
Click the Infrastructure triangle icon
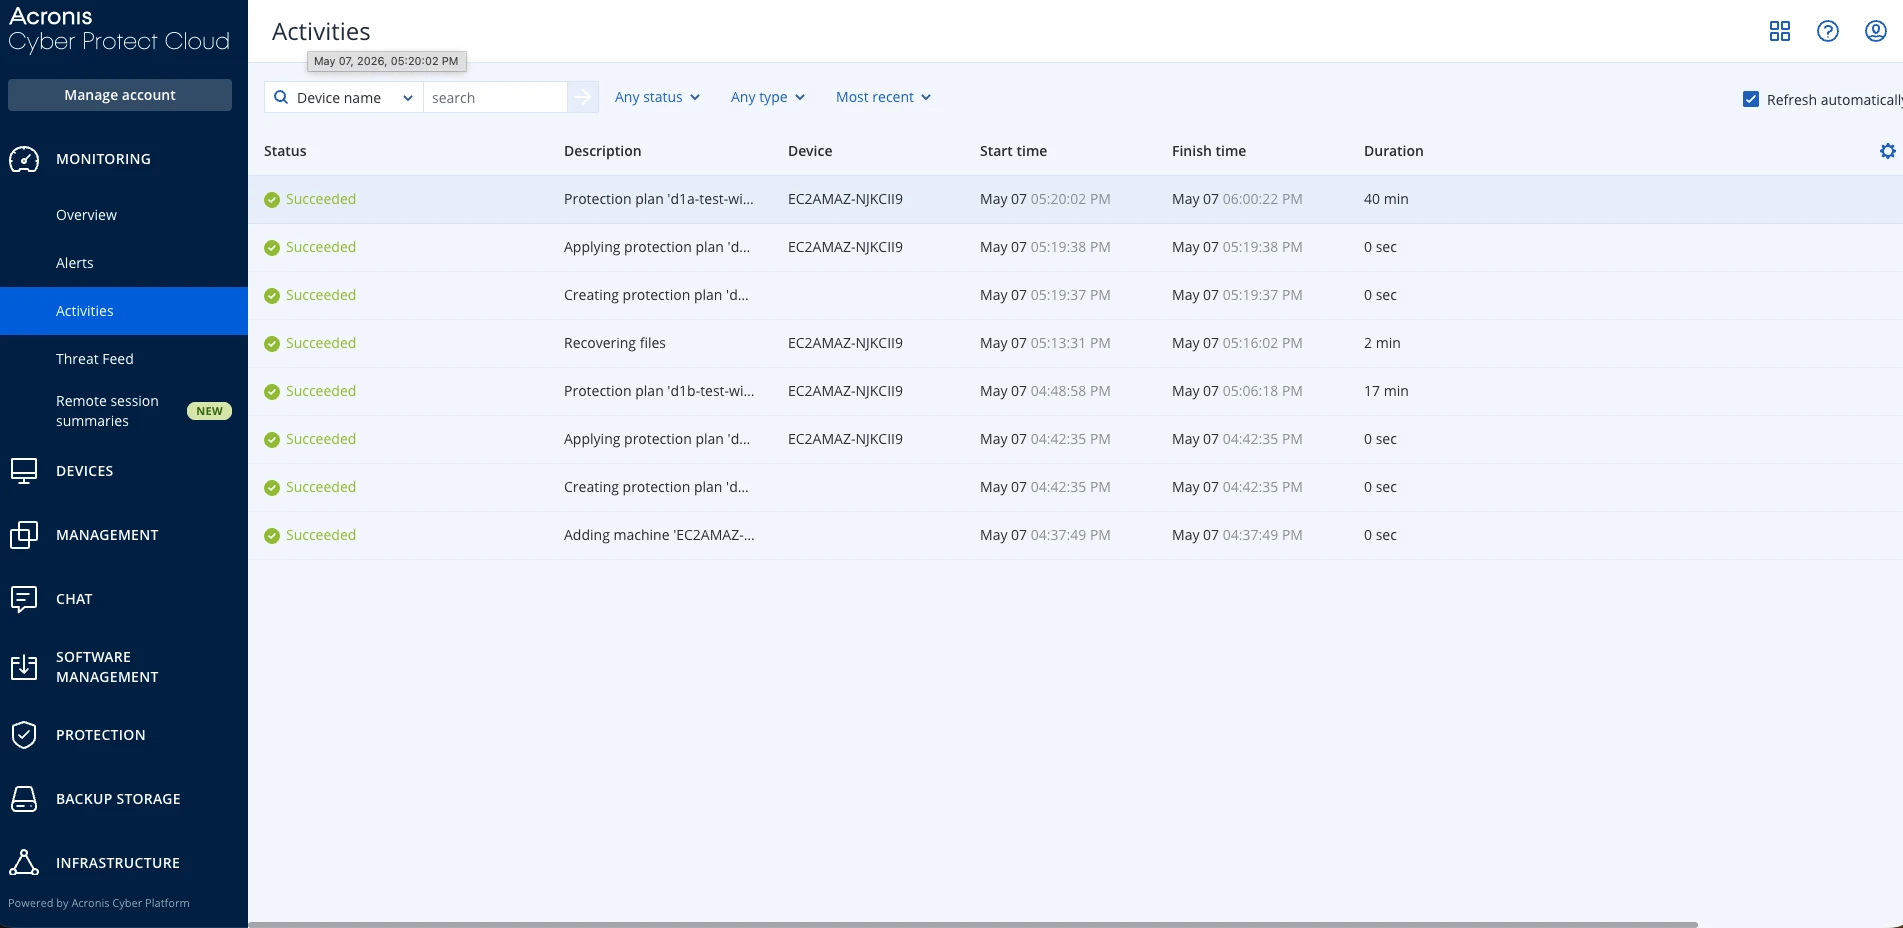[x=24, y=863]
